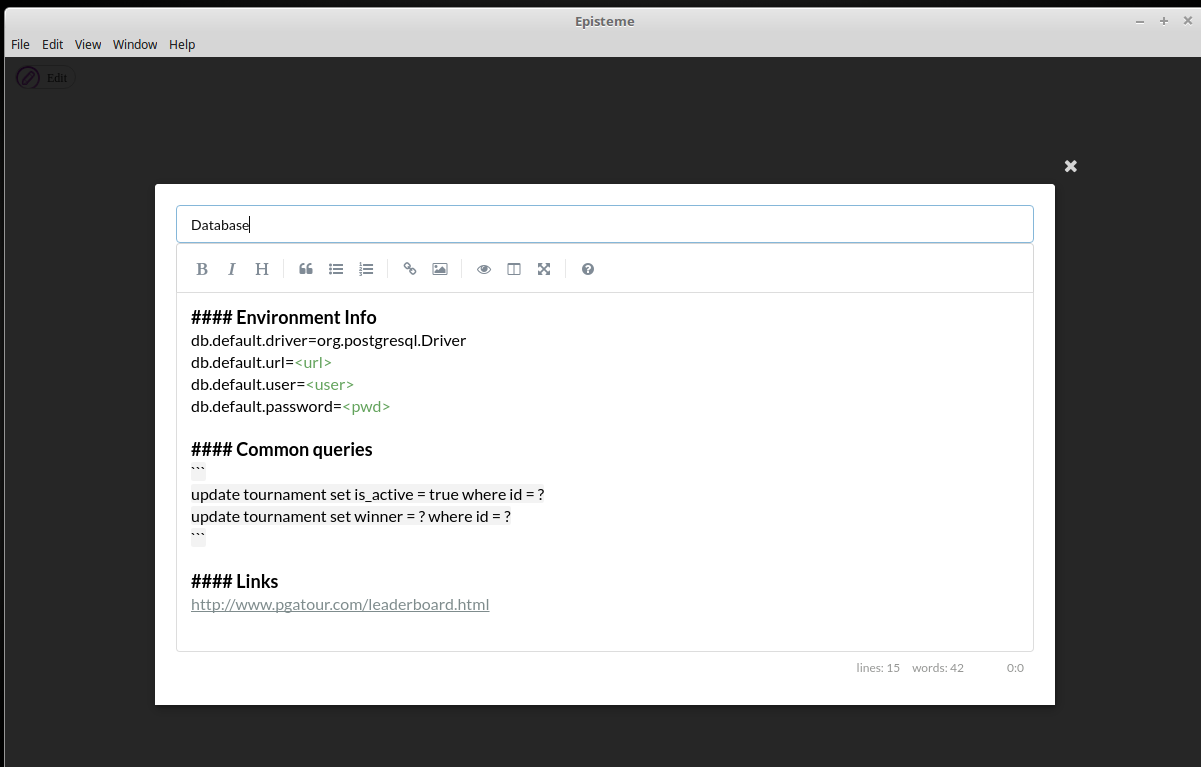Insert an image using the picture icon
This screenshot has height=767, width=1201.
click(440, 269)
